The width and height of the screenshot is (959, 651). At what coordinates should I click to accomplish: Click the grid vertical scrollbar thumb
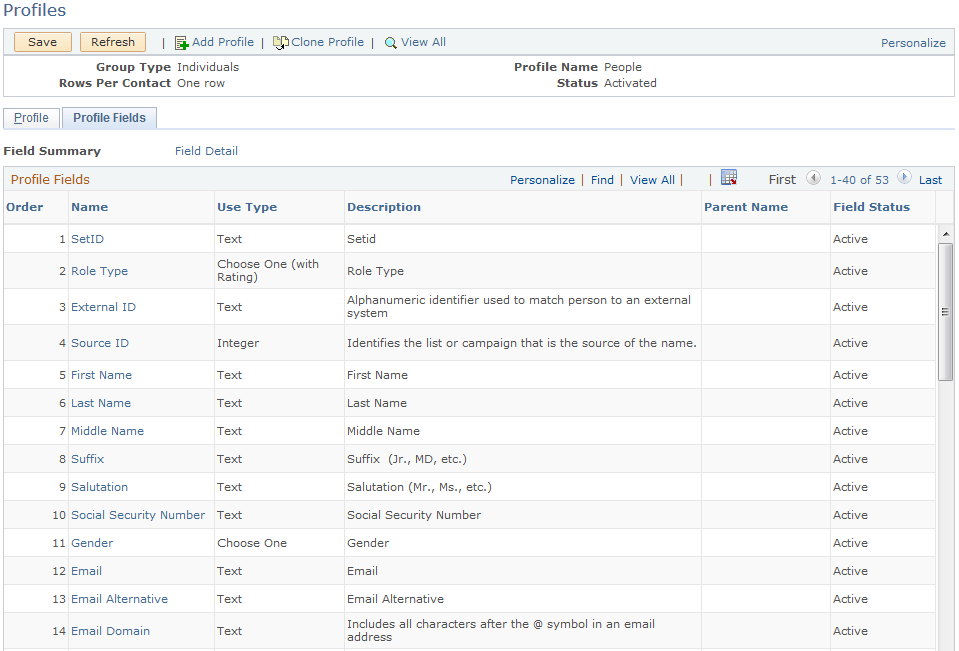pyautogui.click(x=946, y=312)
